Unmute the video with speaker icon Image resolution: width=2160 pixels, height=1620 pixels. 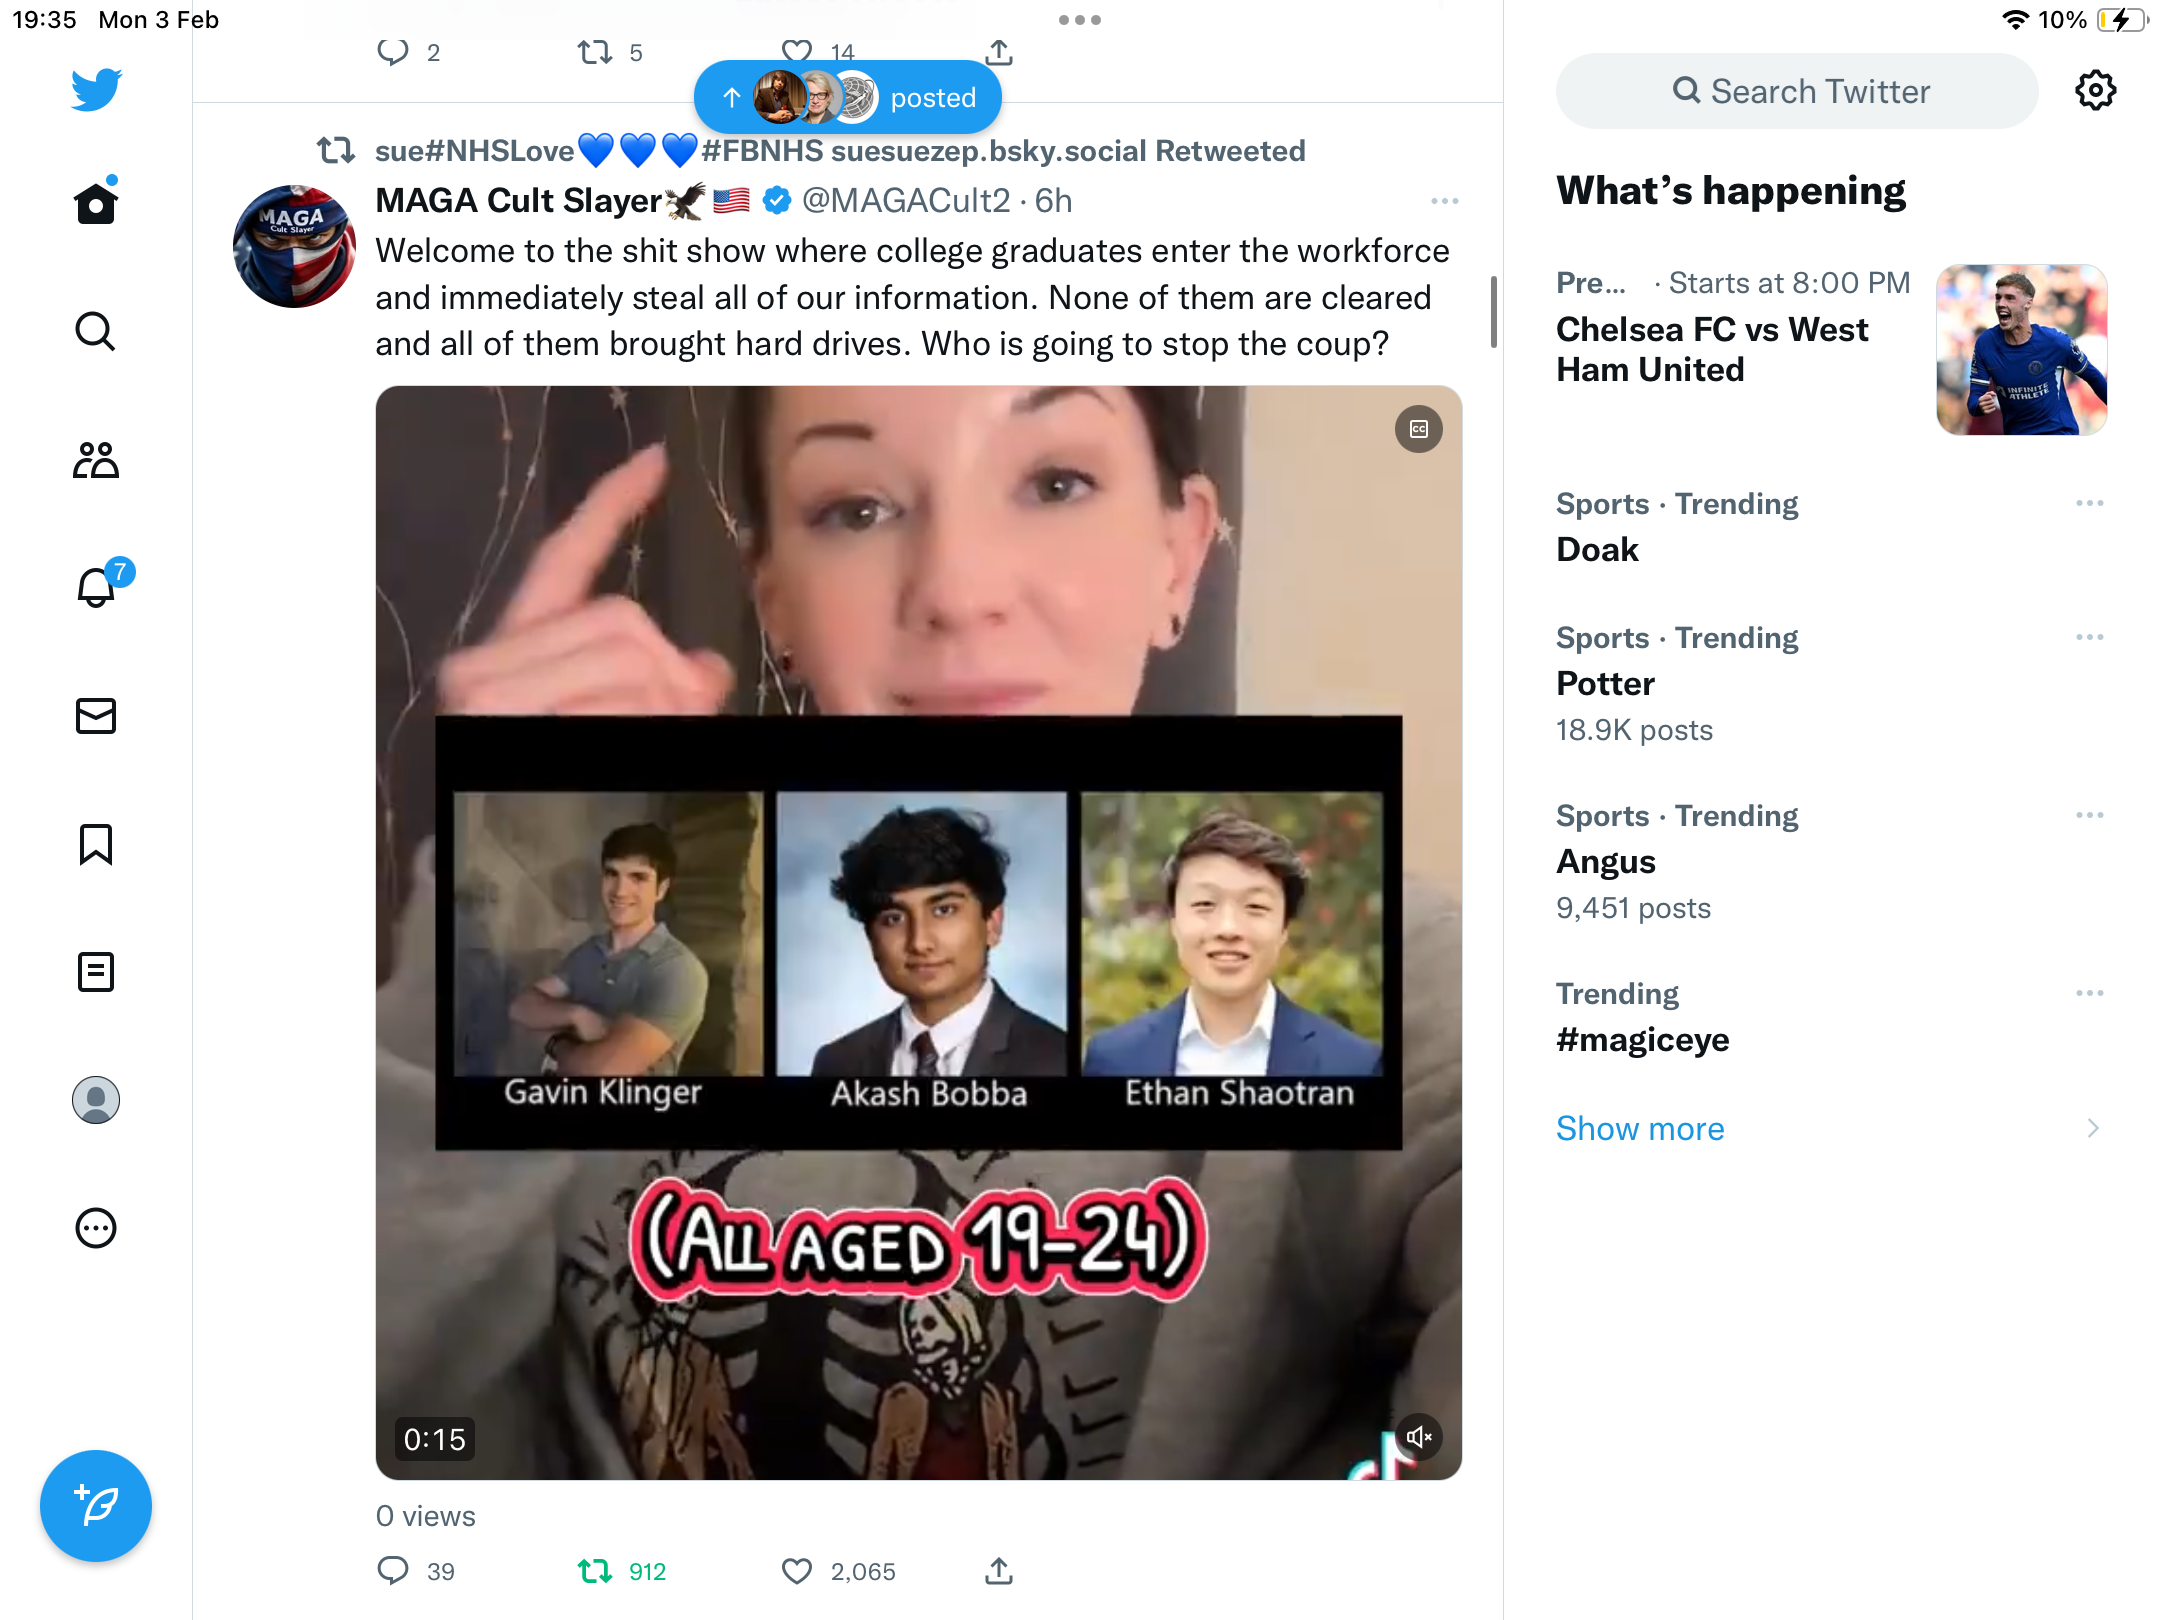pos(1419,1437)
